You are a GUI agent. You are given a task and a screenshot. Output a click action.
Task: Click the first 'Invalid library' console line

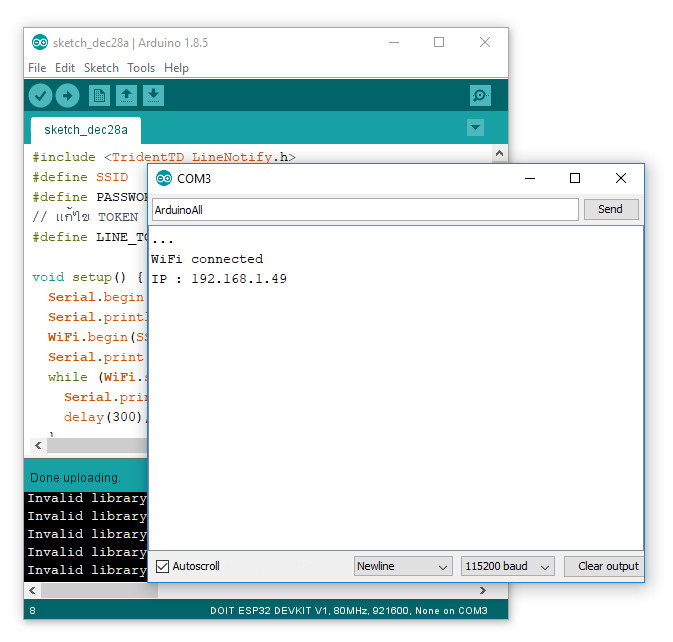tap(87, 498)
